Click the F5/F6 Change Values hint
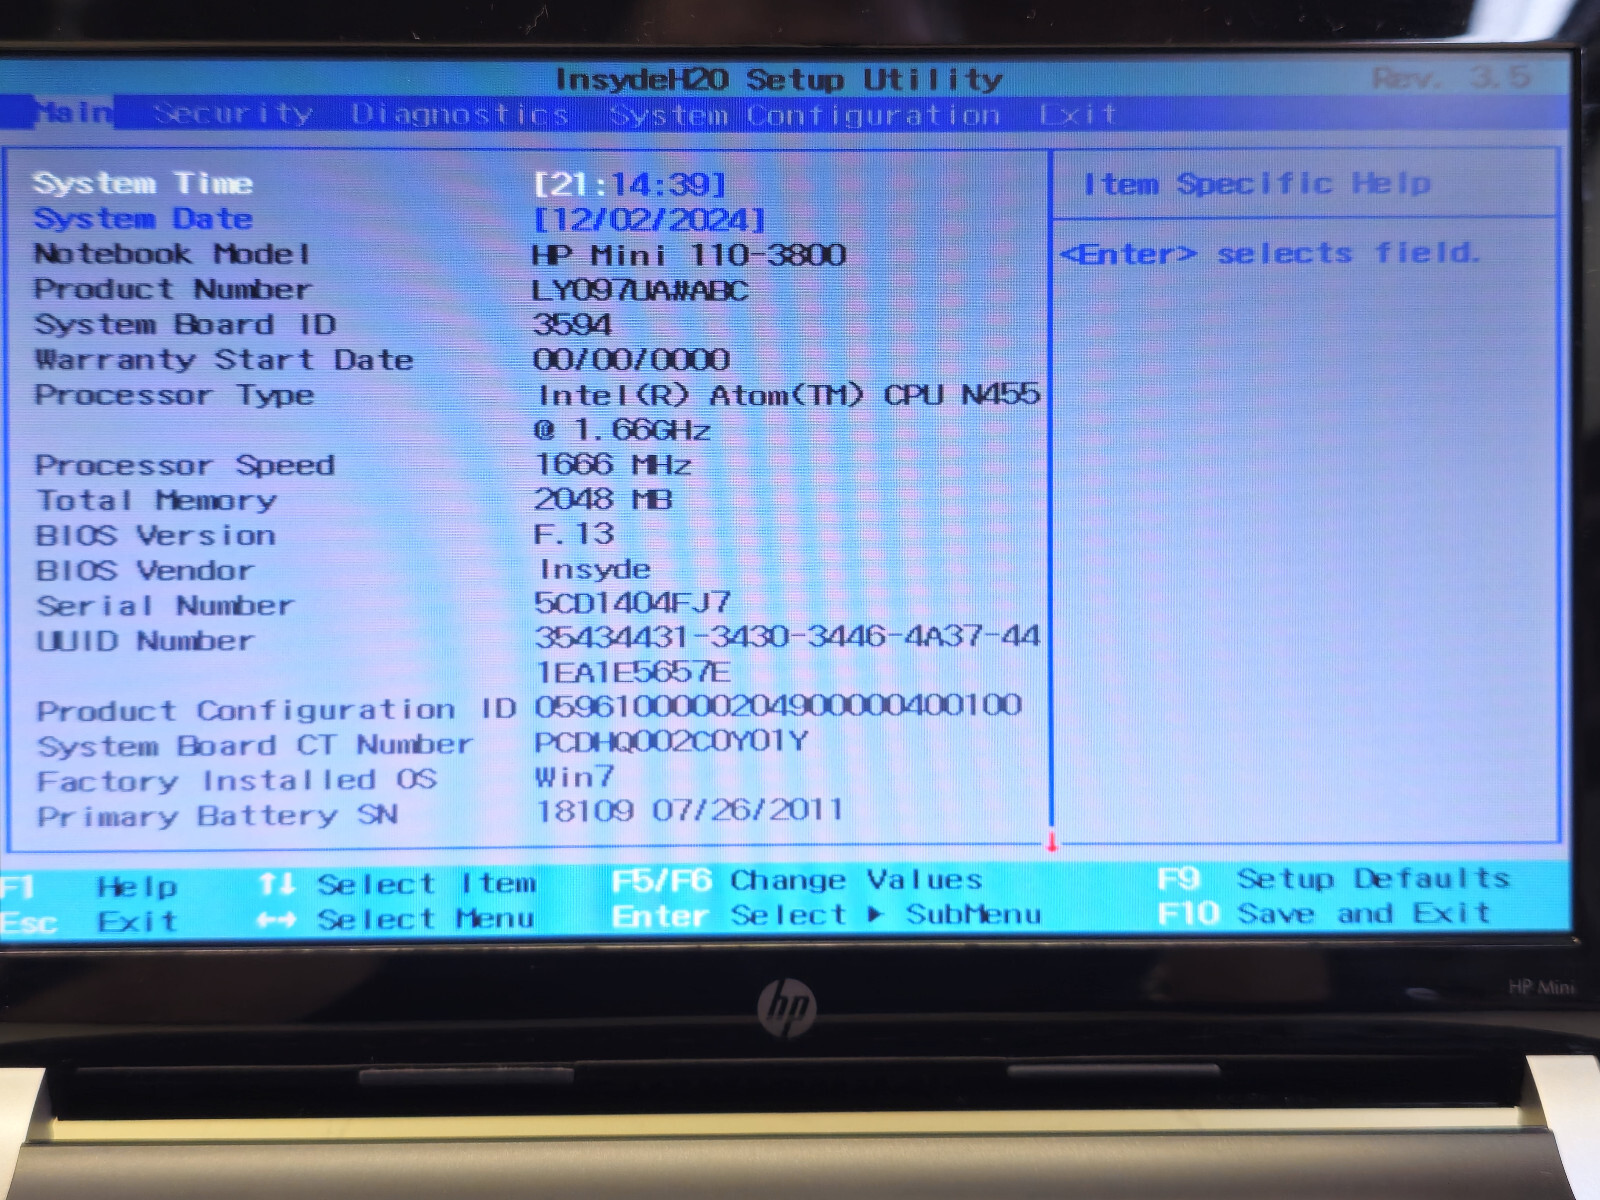Image resolution: width=1600 pixels, height=1200 pixels. [x=797, y=881]
